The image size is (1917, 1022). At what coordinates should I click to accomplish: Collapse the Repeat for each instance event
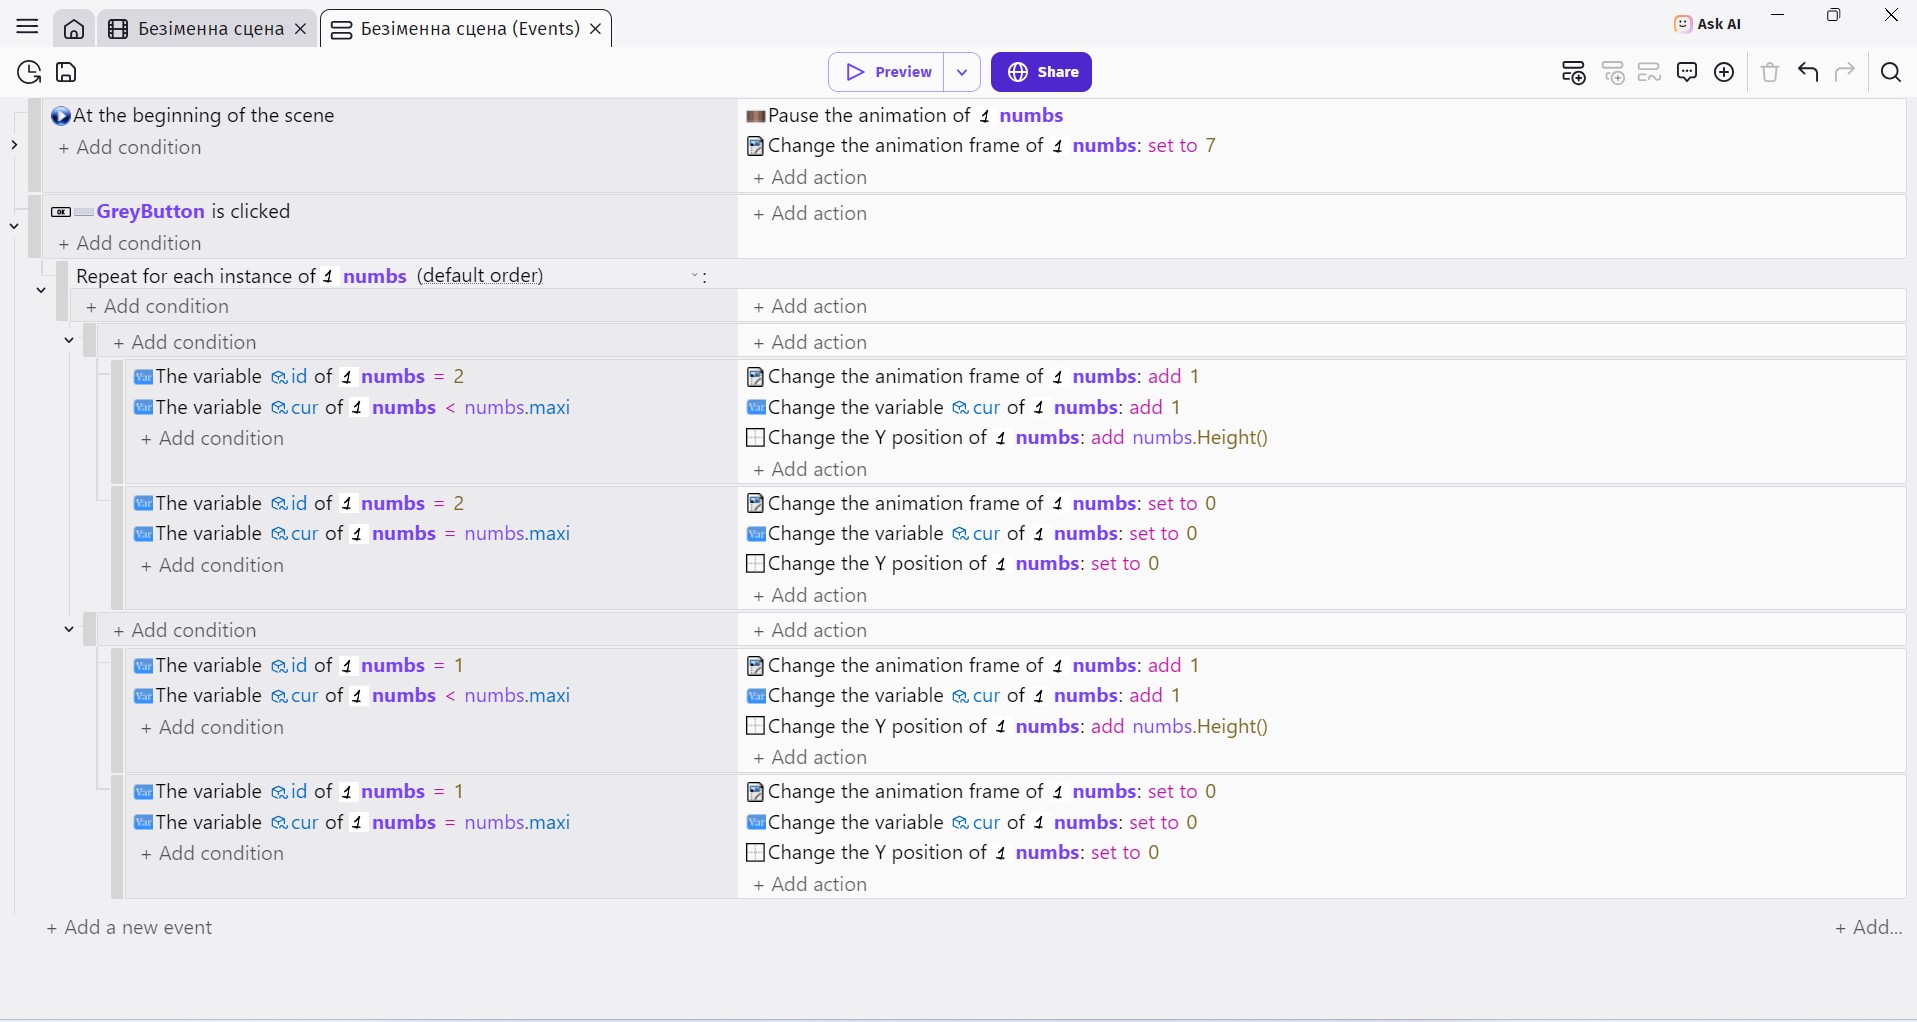tap(41, 290)
